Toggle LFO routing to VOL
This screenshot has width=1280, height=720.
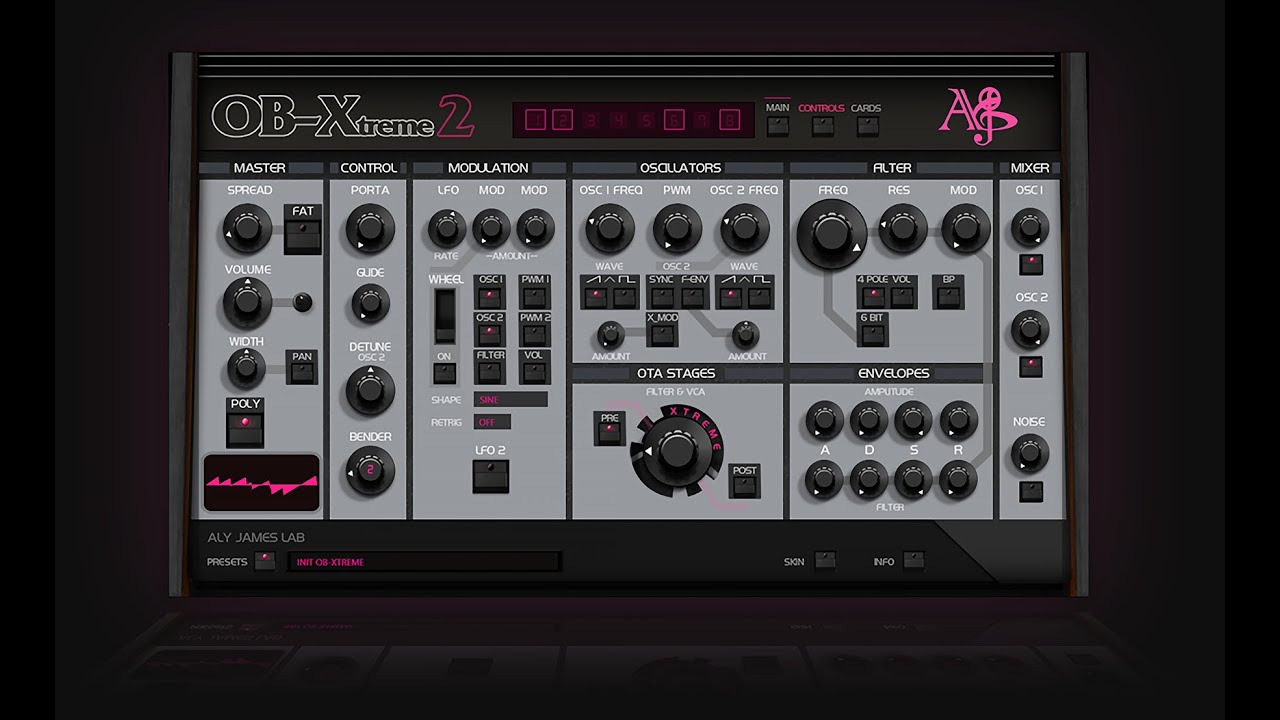534,373
